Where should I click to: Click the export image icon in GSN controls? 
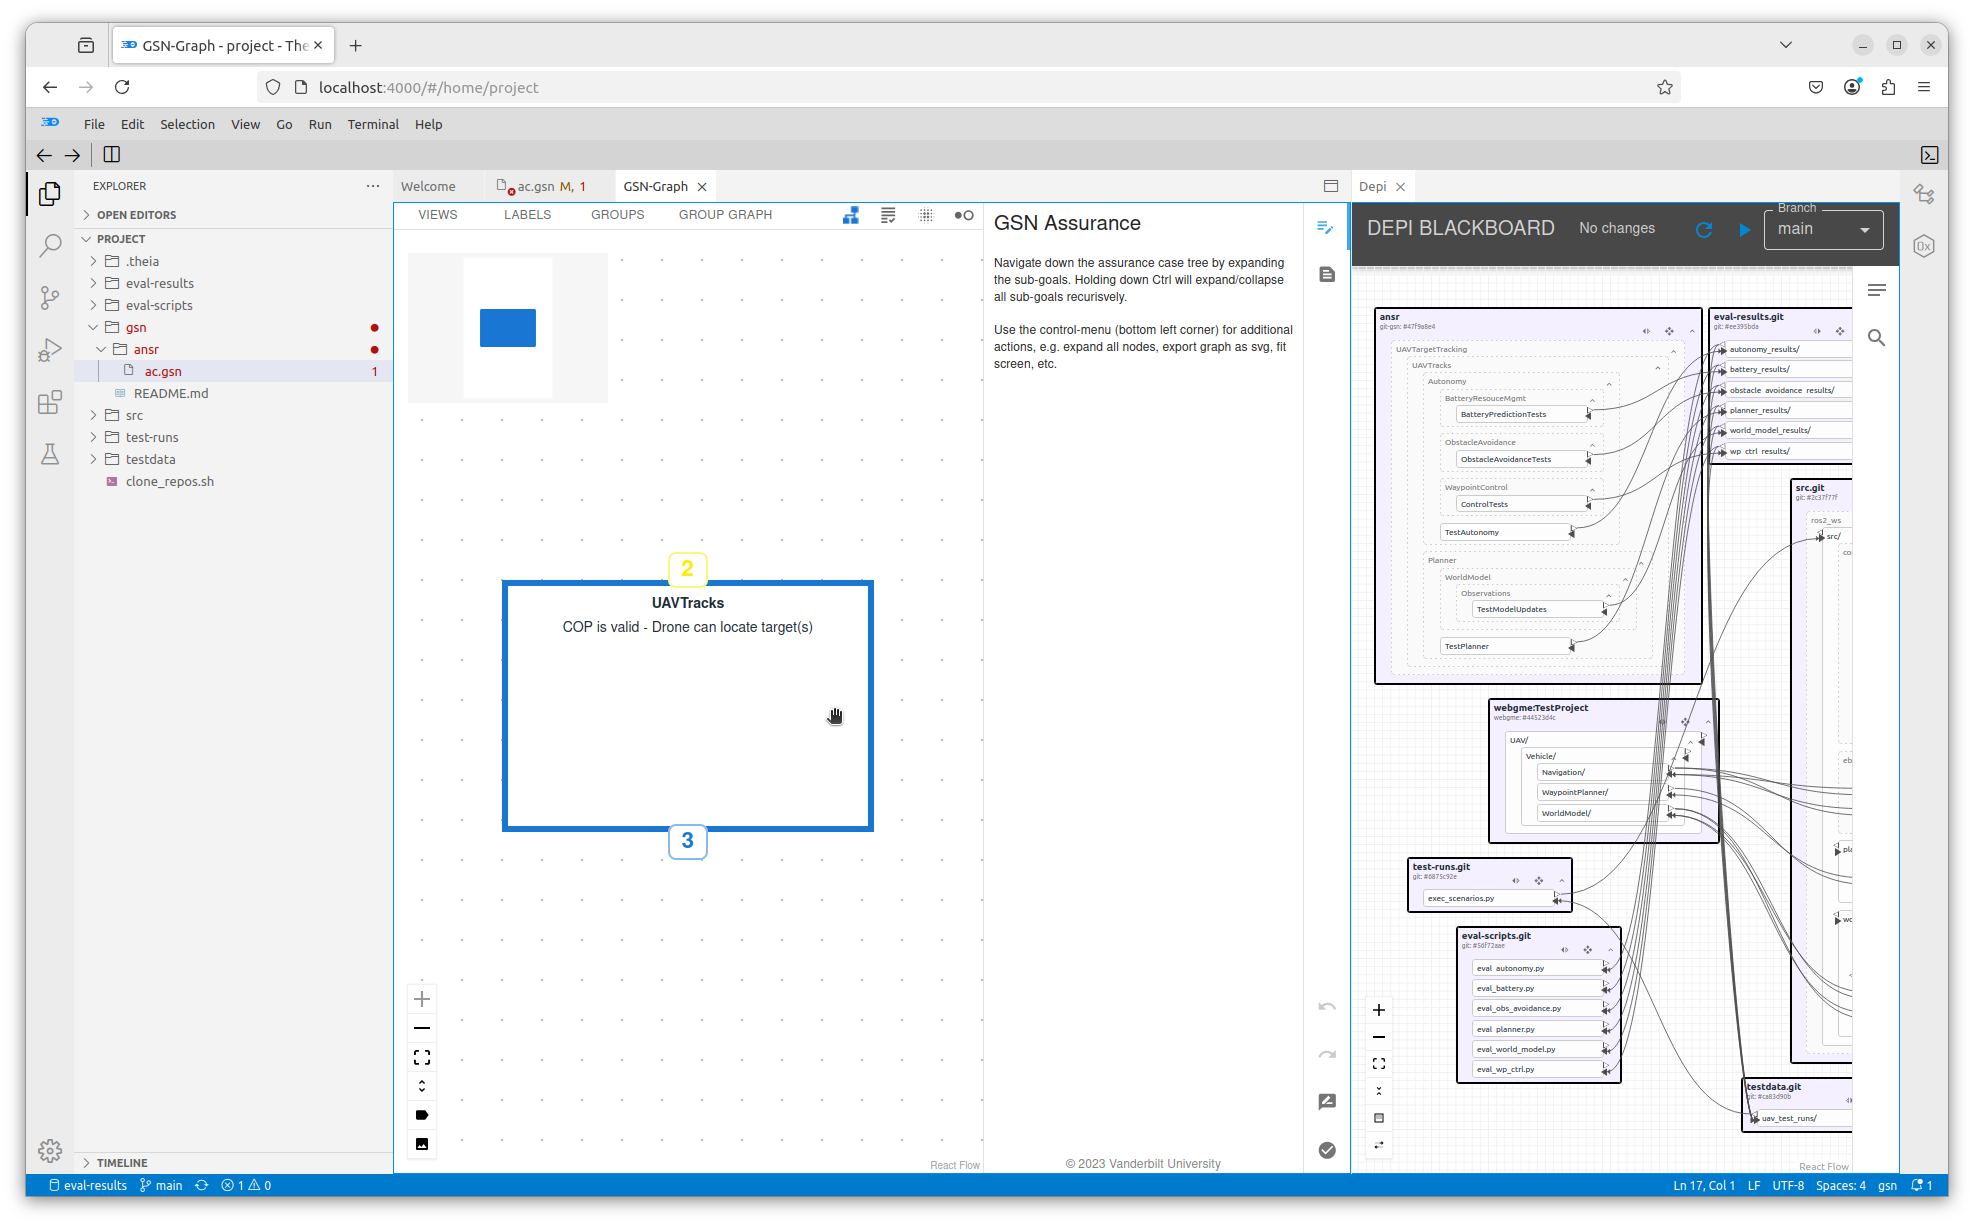click(422, 1144)
